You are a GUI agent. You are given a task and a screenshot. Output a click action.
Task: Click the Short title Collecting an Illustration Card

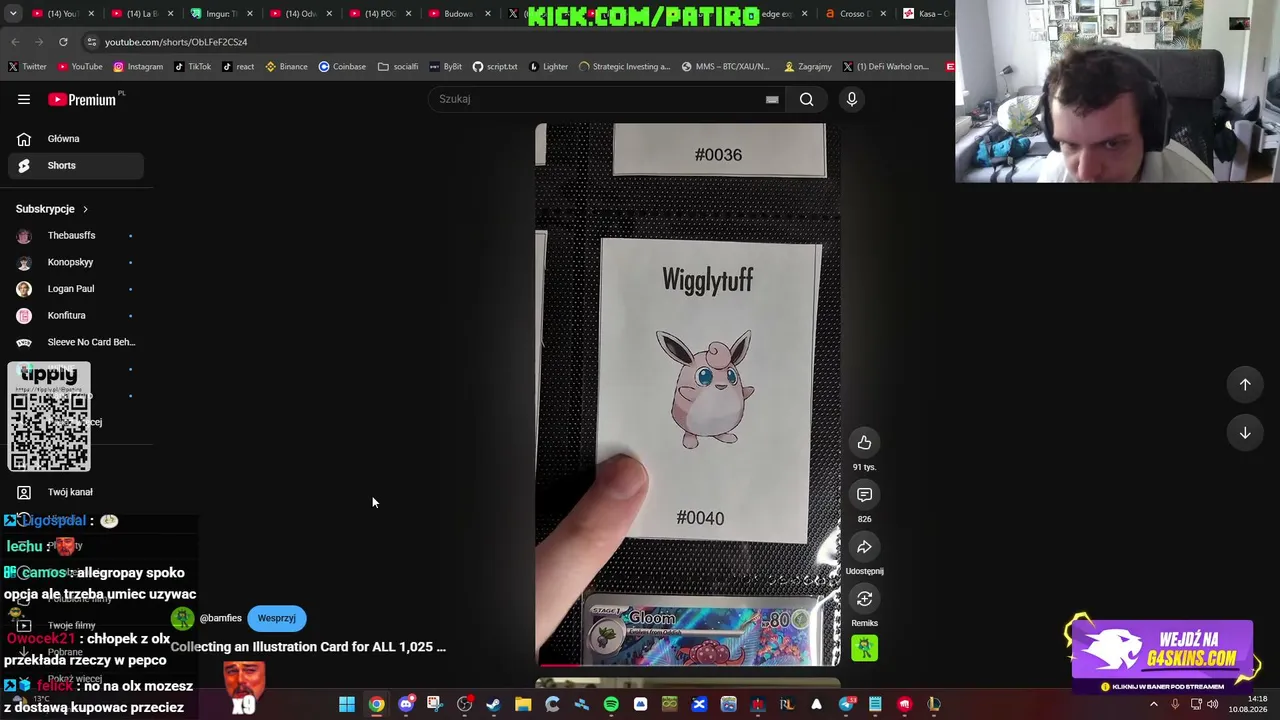(308, 647)
